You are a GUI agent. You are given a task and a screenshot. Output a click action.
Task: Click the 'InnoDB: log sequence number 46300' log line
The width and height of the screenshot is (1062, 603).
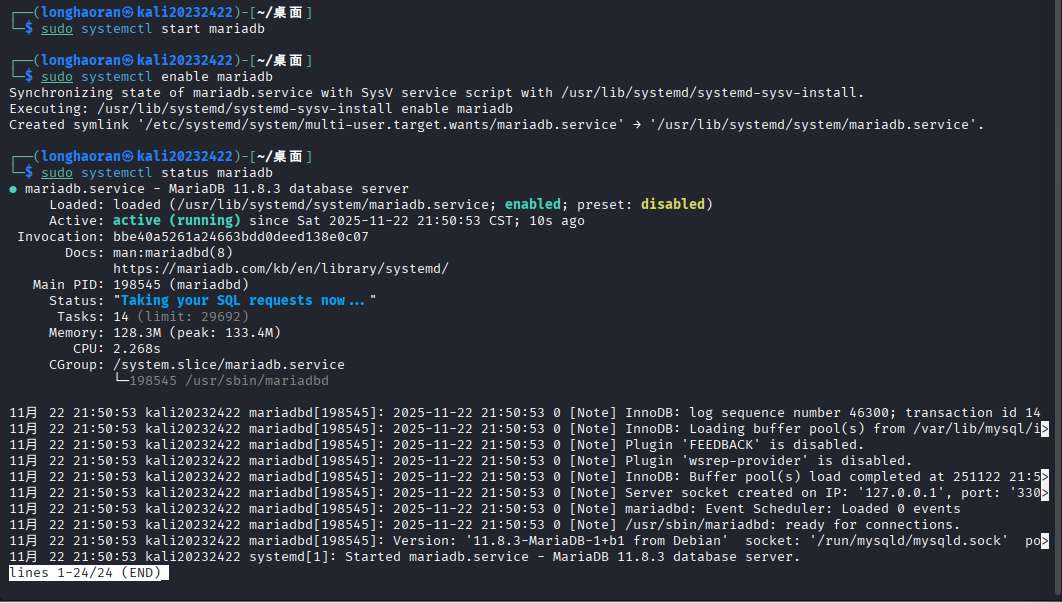point(525,413)
